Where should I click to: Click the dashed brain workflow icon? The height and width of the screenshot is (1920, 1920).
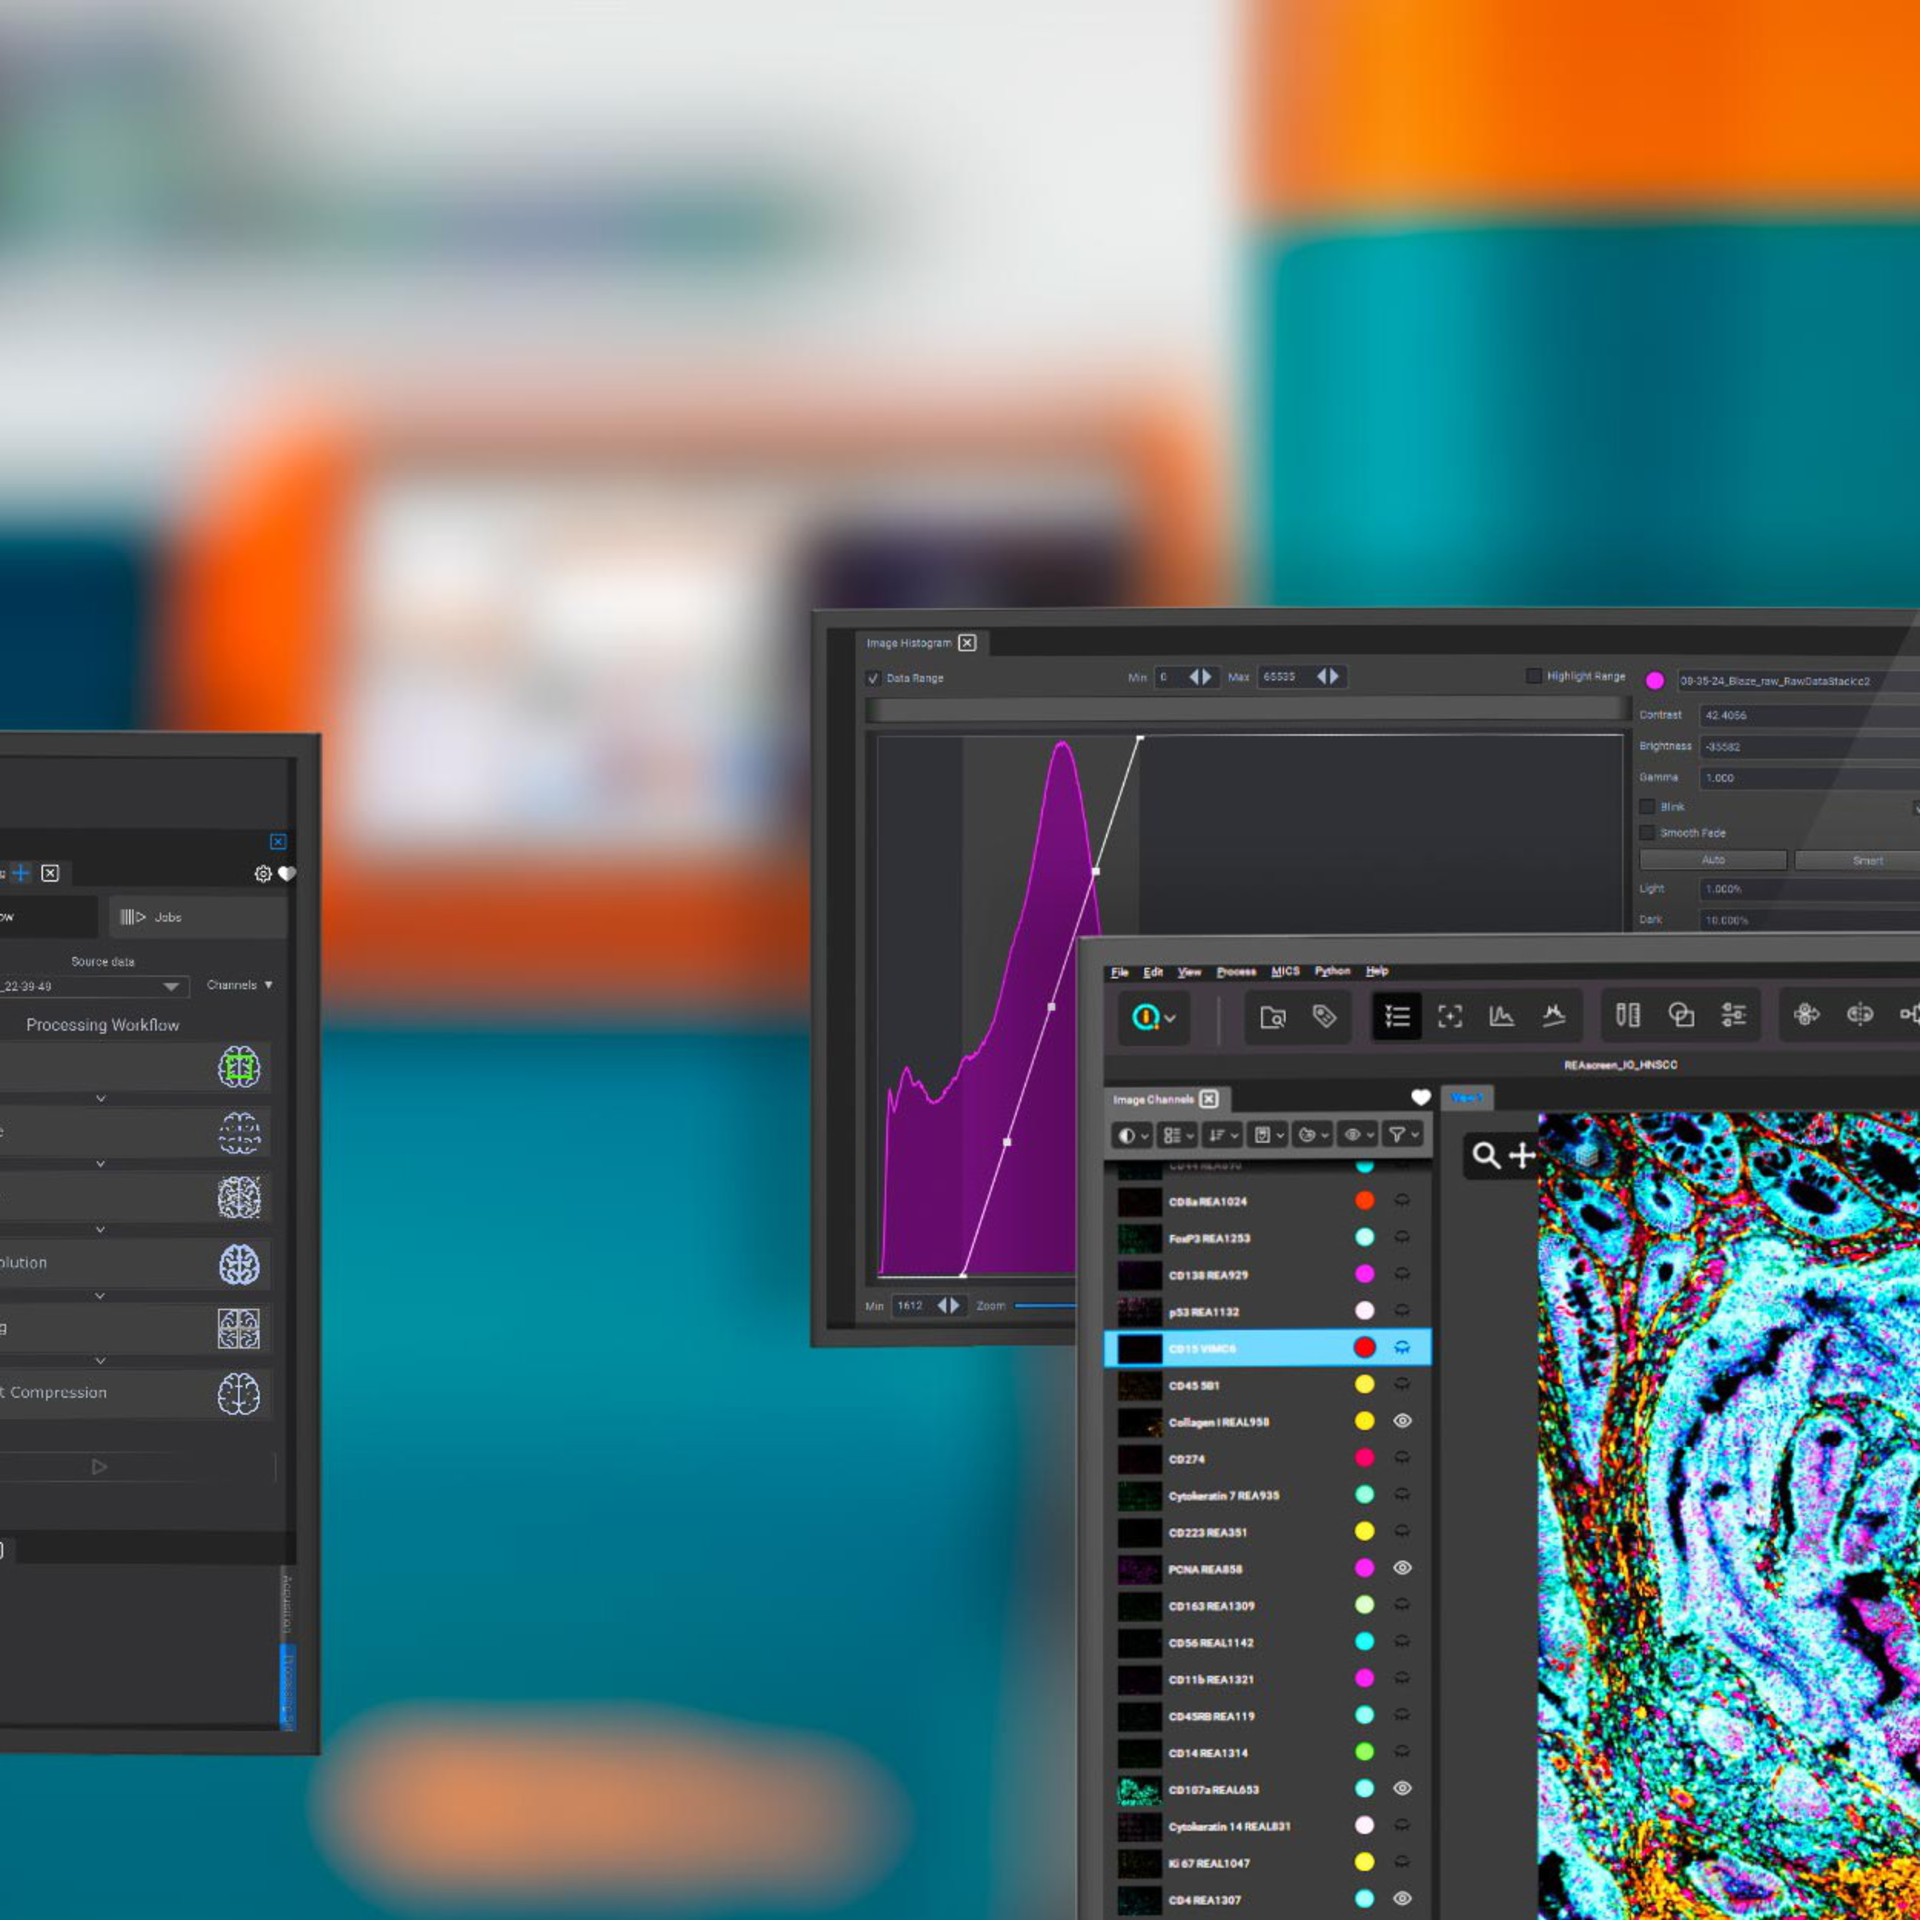(239, 1133)
